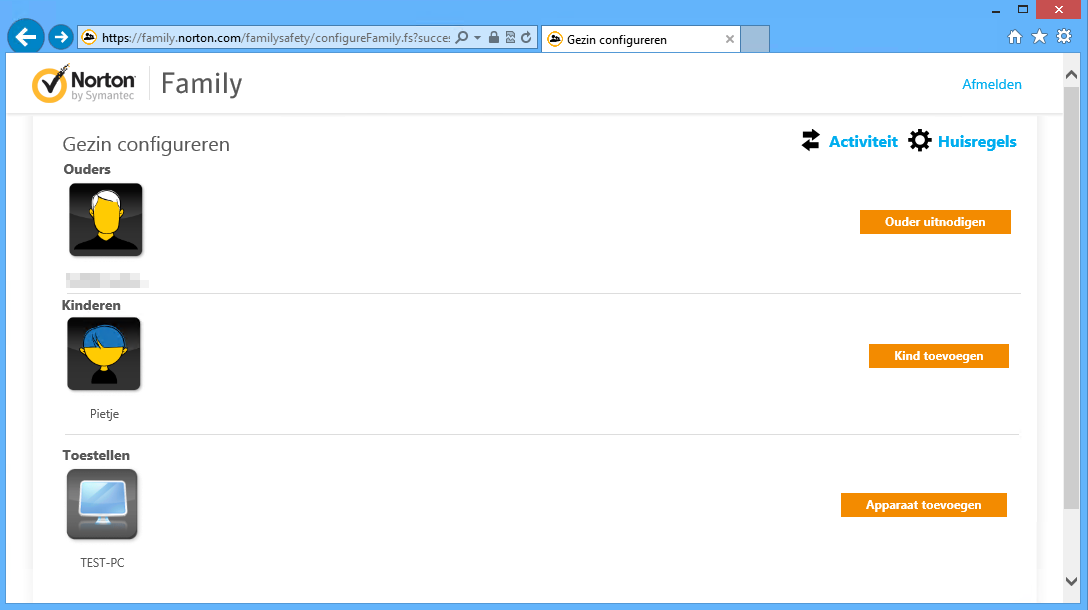
Task: Click the Afmelden link
Action: (x=992, y=85)
